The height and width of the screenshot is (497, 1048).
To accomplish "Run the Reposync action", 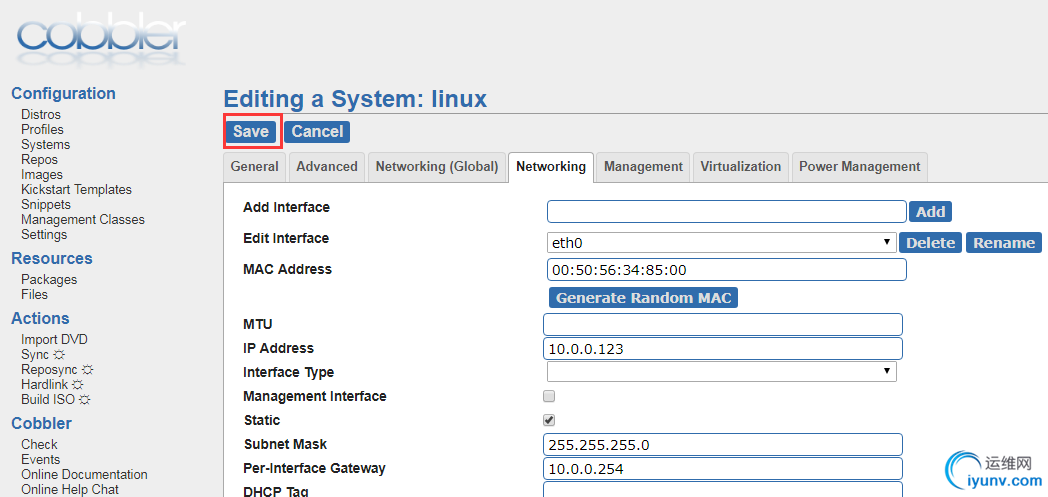I will [x=57, y=369].
